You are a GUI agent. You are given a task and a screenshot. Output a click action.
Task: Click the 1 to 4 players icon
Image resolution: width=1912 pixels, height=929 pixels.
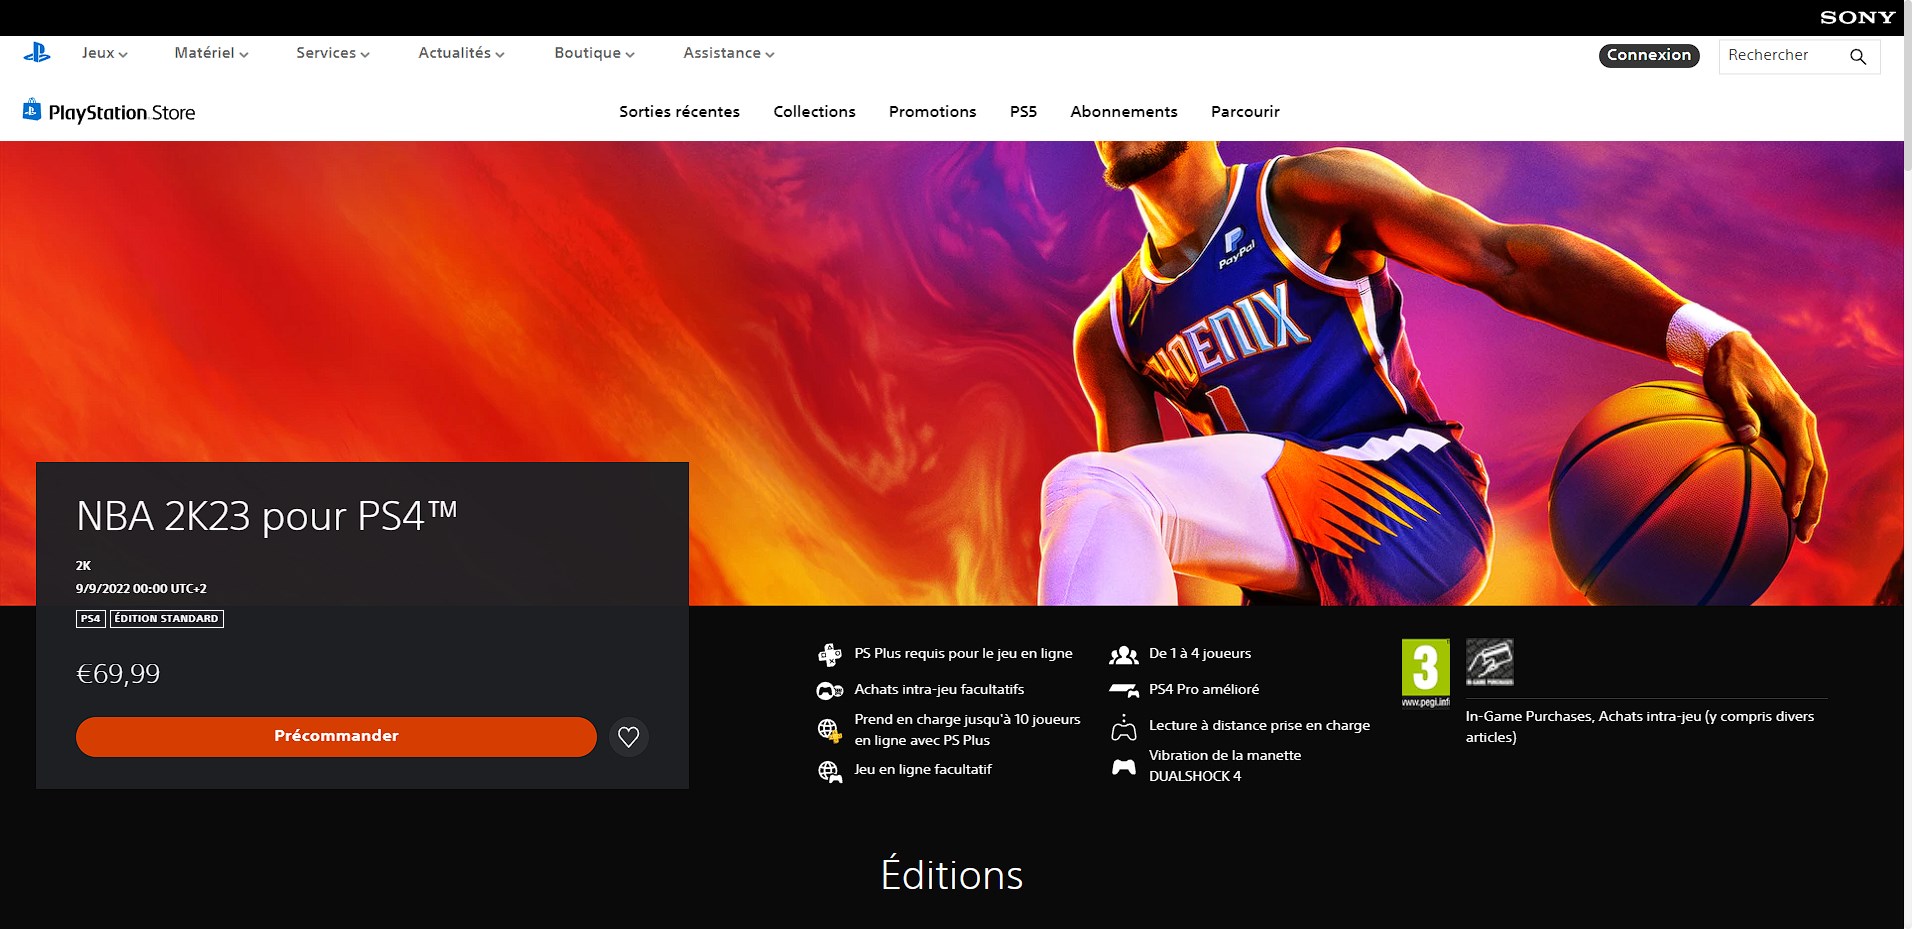(1124, 655)
